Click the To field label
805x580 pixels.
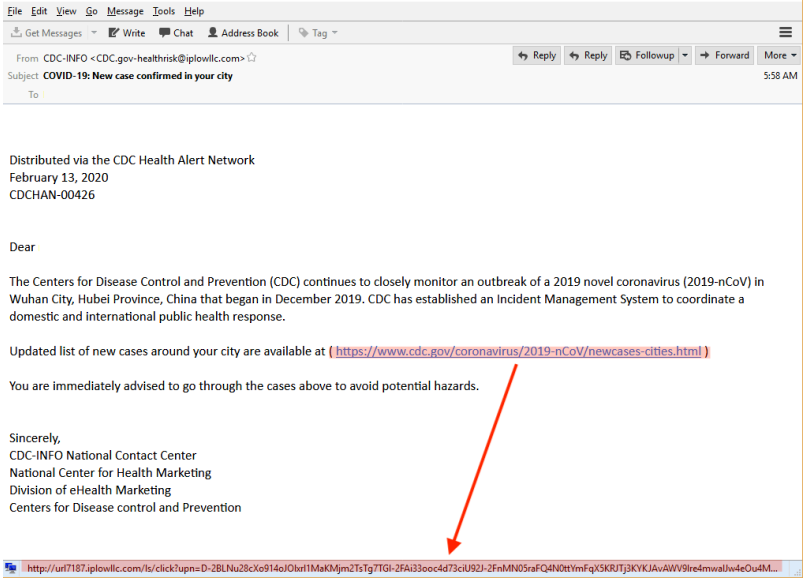tap(33, 94)
